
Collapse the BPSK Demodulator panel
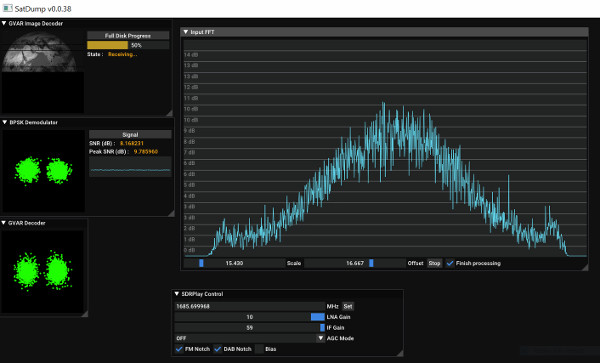tap(5, 122)
